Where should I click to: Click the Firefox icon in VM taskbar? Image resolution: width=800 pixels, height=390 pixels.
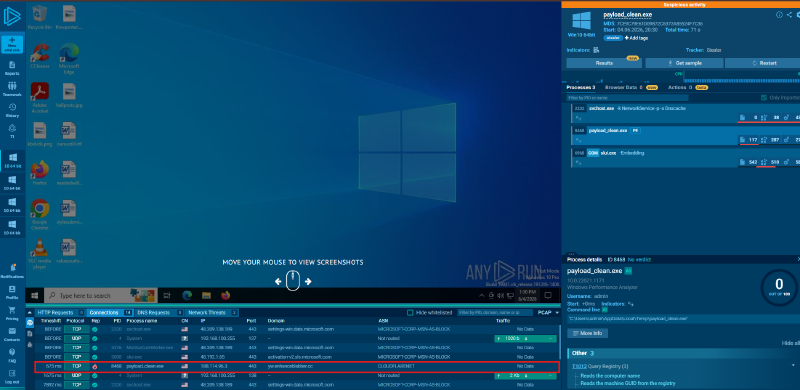226,295
